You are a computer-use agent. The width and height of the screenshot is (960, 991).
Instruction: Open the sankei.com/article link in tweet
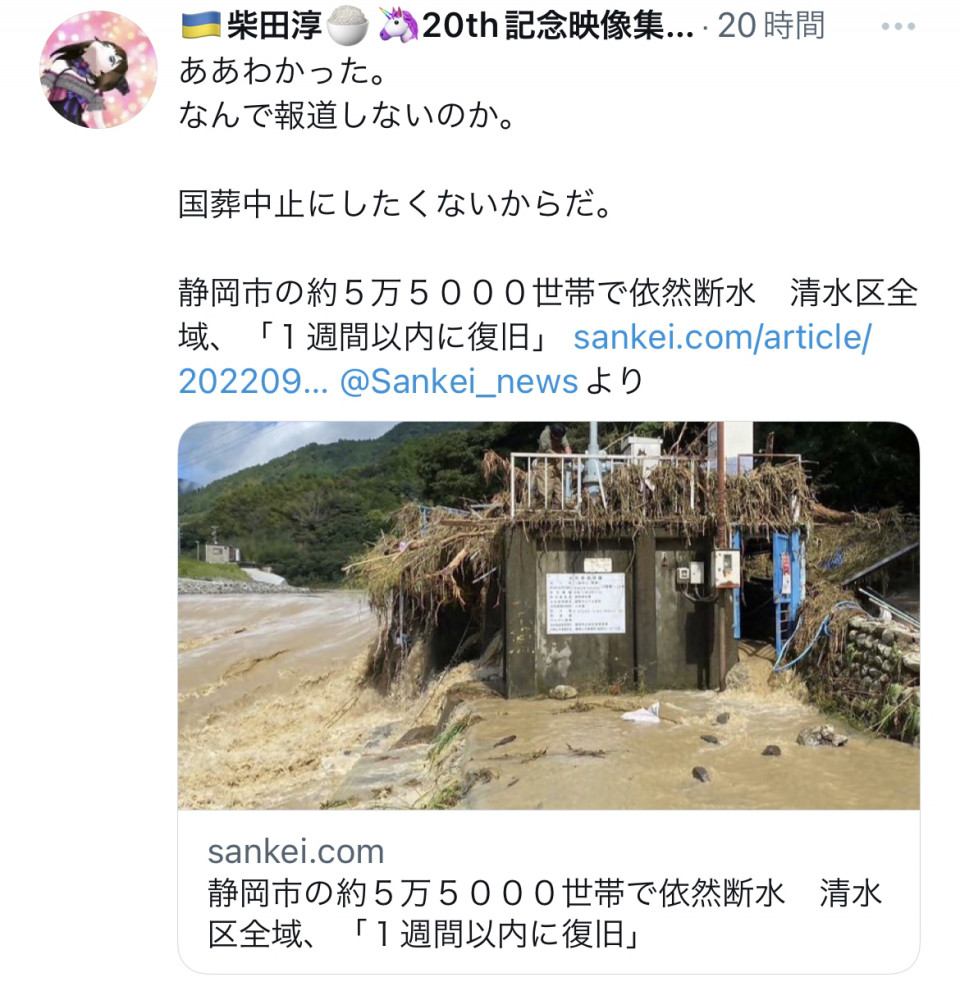[722, 337]
